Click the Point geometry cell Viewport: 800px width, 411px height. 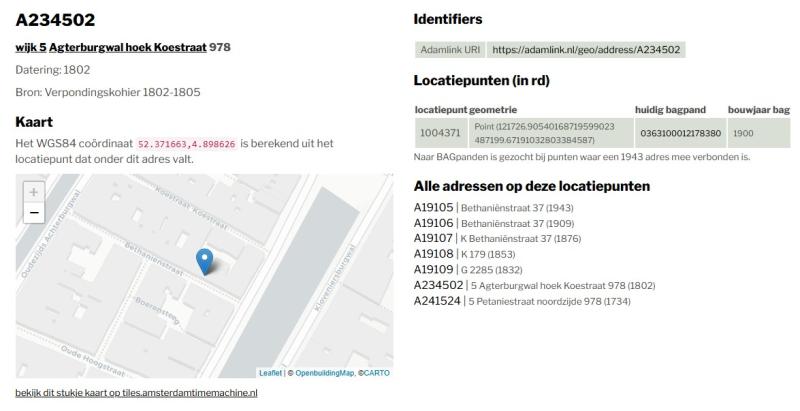point(550,133)
